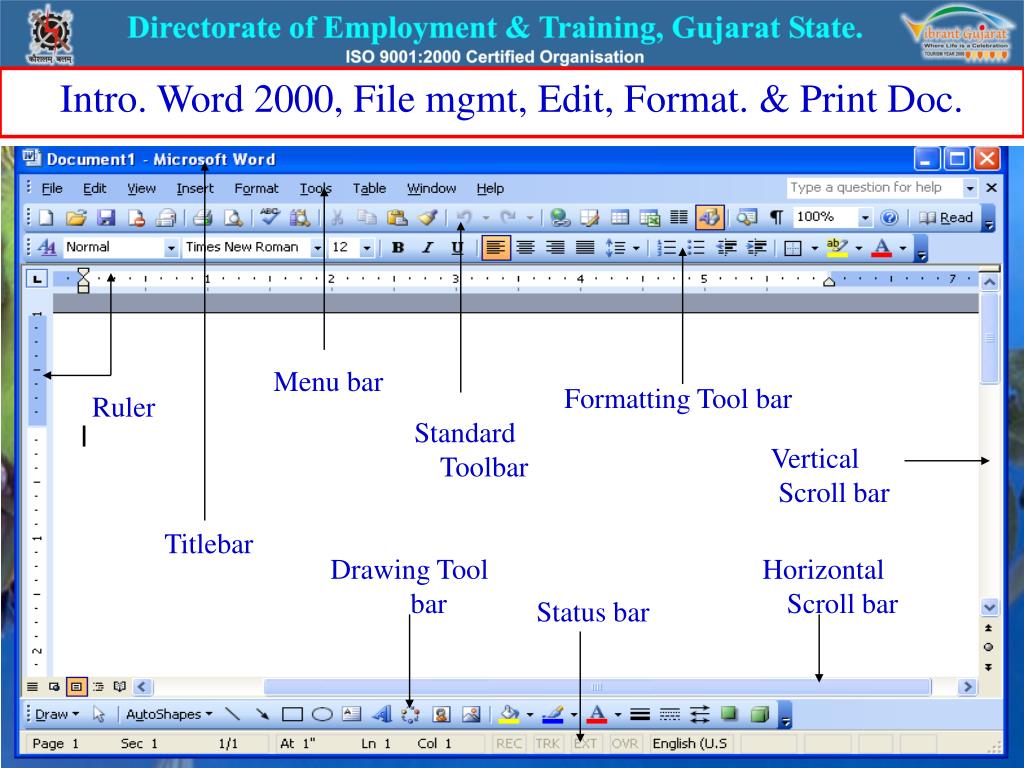Screen dimensions: 1024x768
Task: Select the Arrow tool in Drawing toolbar
Action: 263,714
